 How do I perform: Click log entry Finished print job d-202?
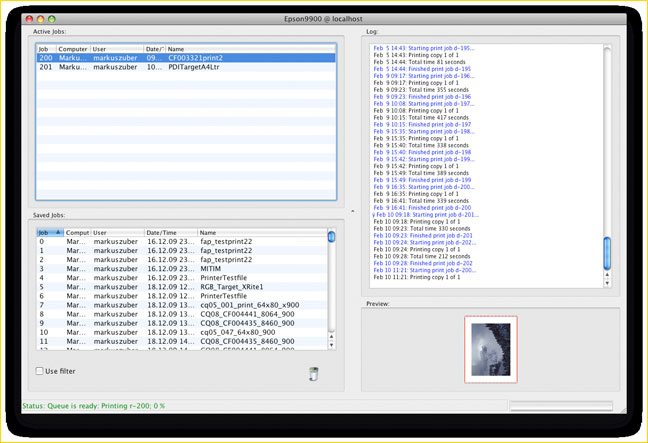pos(423,263)
